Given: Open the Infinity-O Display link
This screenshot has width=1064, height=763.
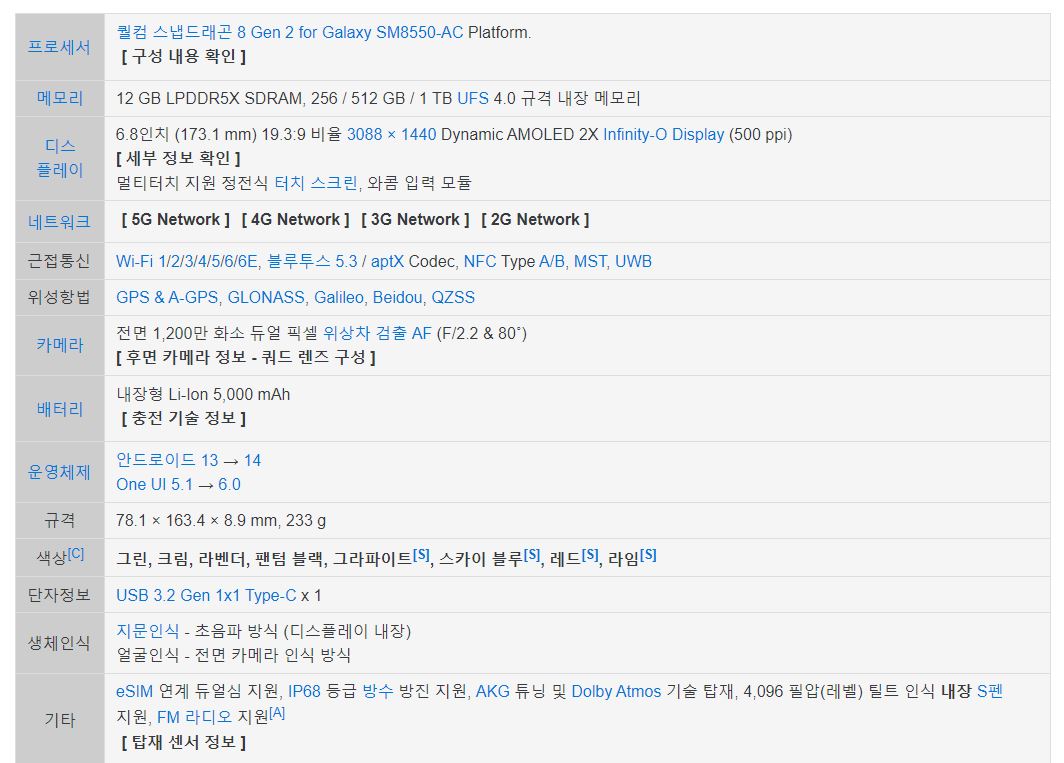Looking at the screenshot, I should click(664, 134).
